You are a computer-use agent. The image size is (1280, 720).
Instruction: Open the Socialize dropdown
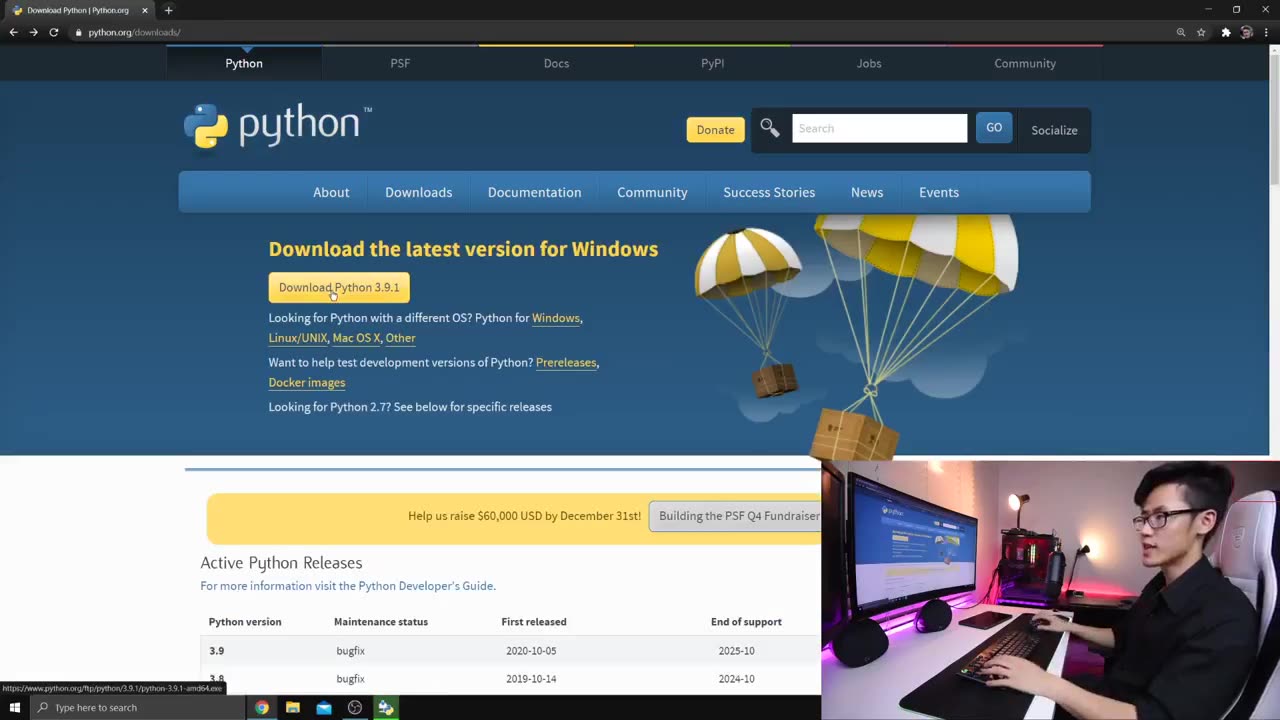coord(1054,130)
